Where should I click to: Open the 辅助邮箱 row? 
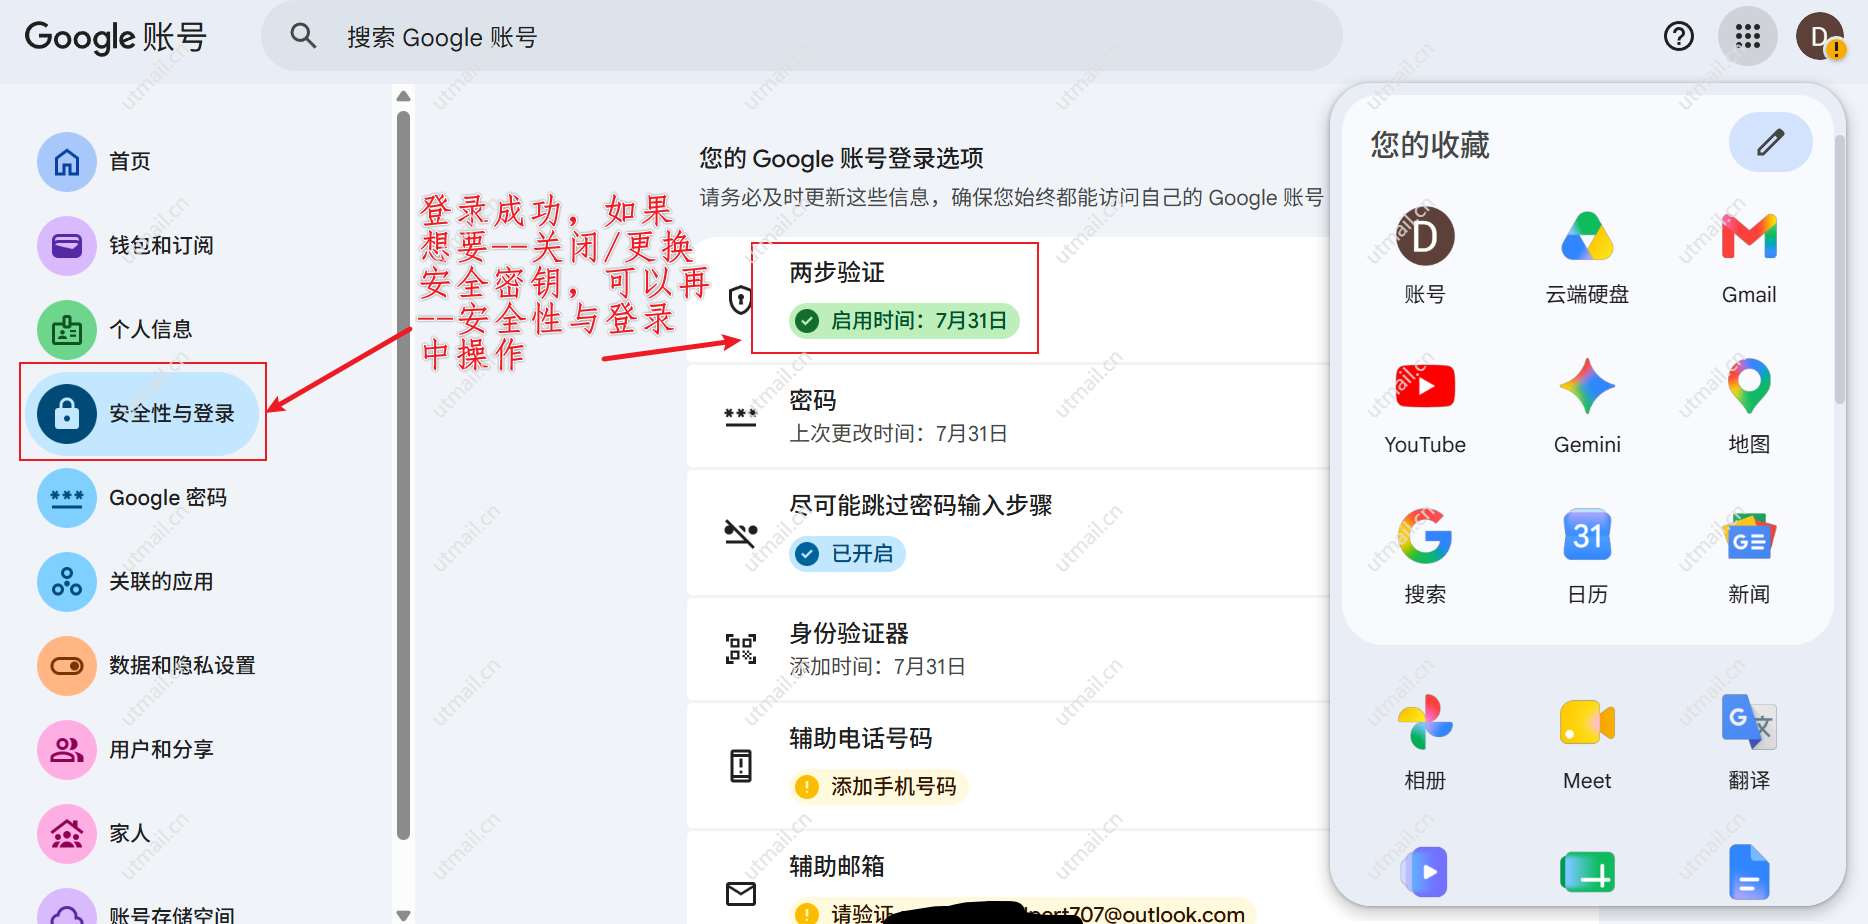(1008, 878)
